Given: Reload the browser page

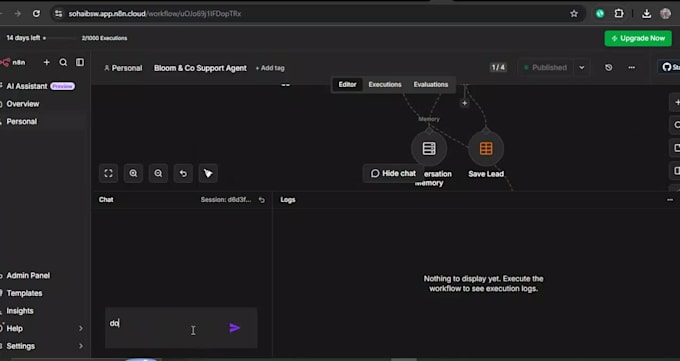Looking at the screenshot, I should [x=36, y=13].
